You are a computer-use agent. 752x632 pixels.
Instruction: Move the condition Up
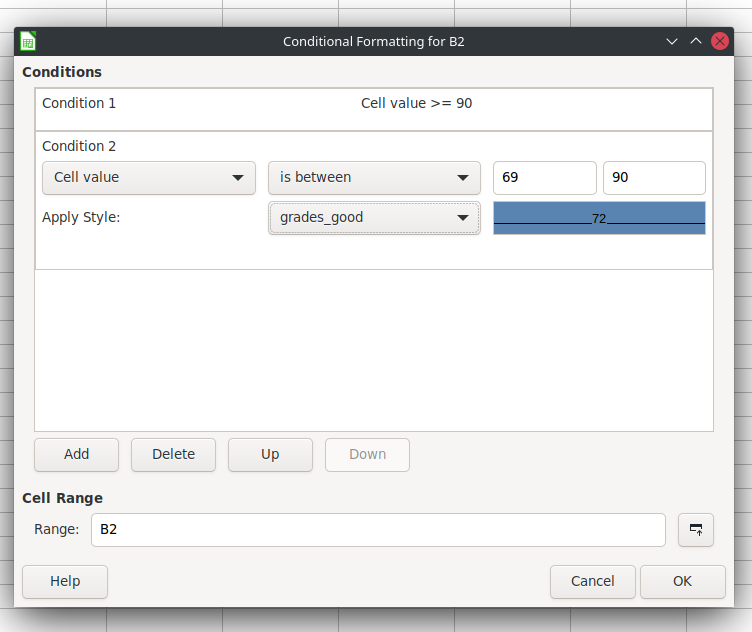click(270, 455)
